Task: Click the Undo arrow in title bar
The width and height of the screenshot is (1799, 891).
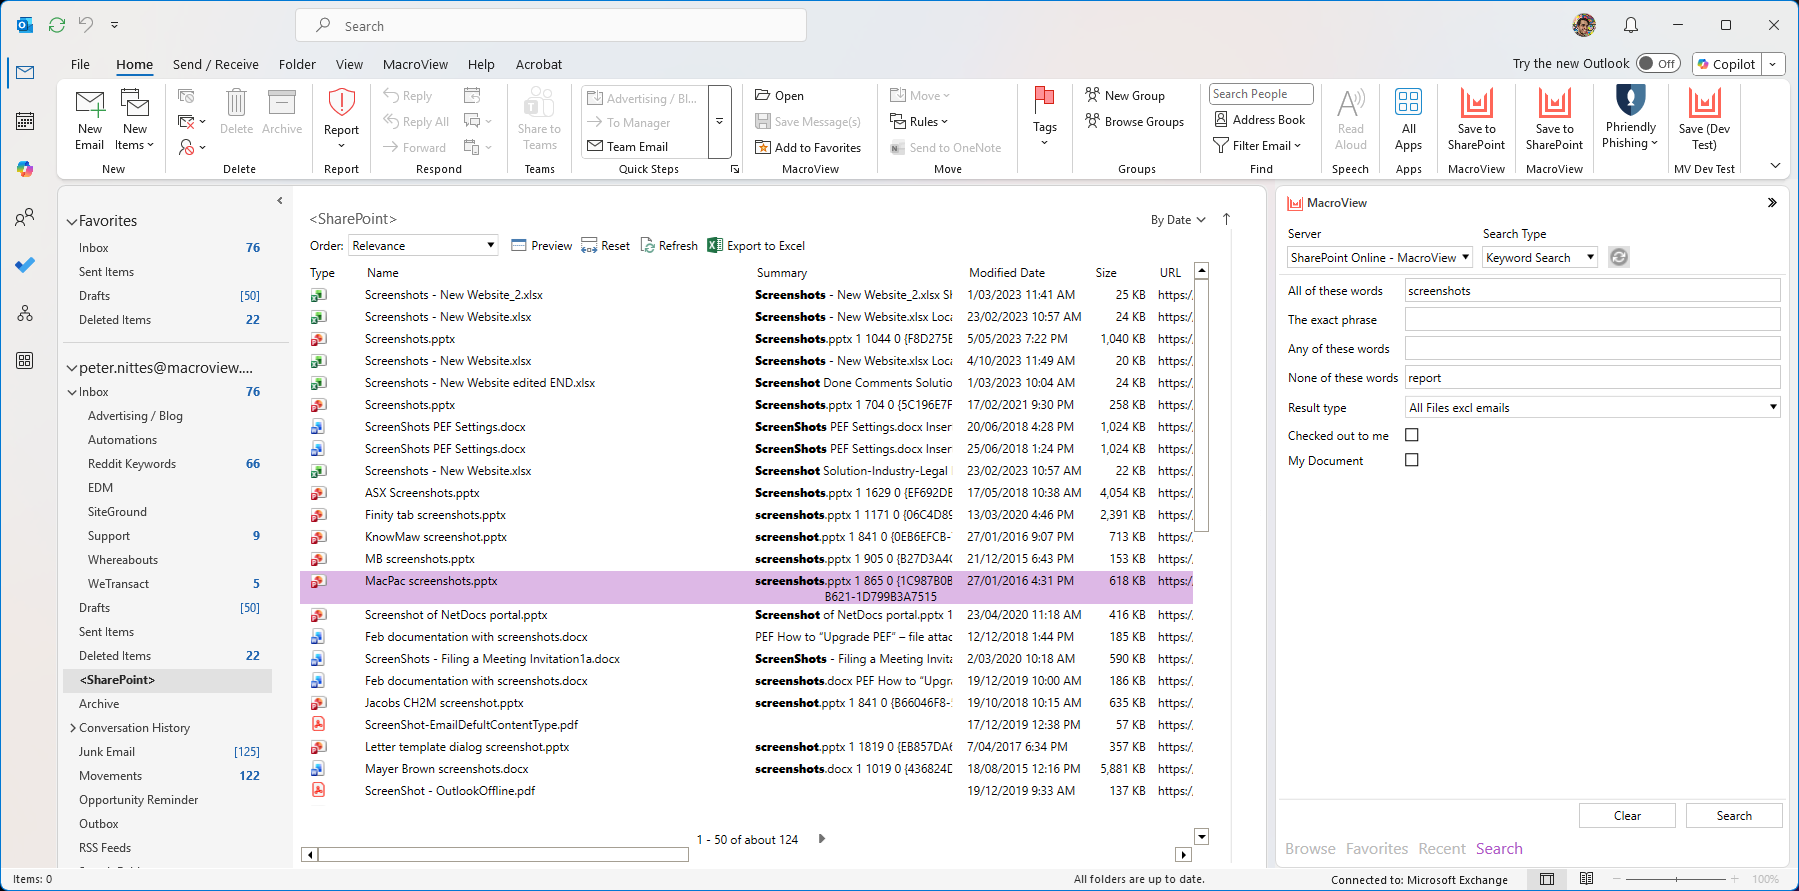Action: click(86, 25)
